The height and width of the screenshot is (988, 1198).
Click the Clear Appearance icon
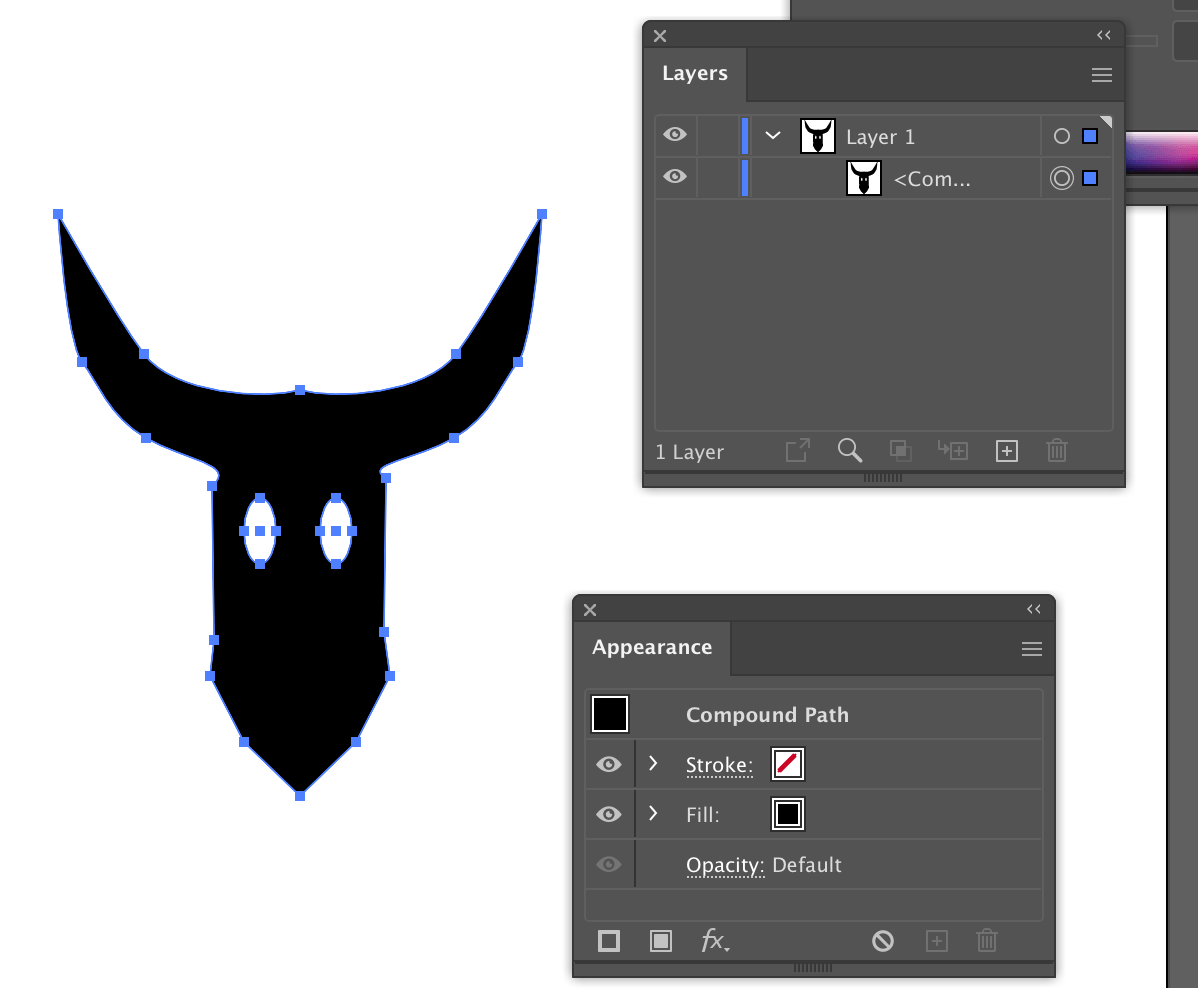(x=881, y=941)
